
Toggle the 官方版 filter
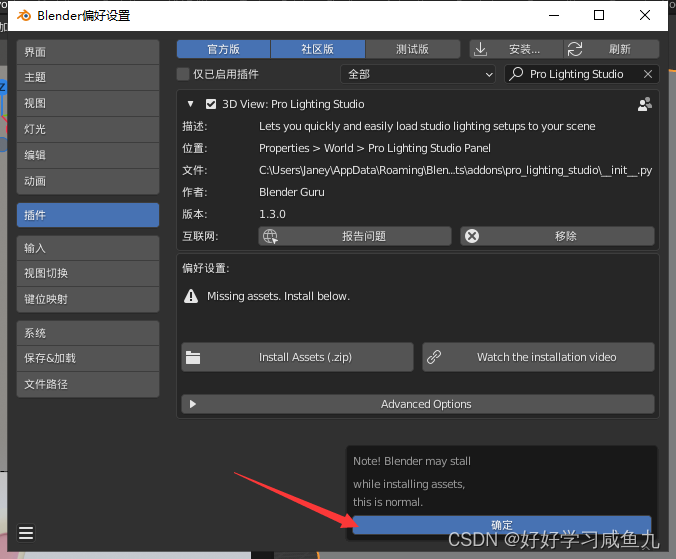click(x=223, y=49)
